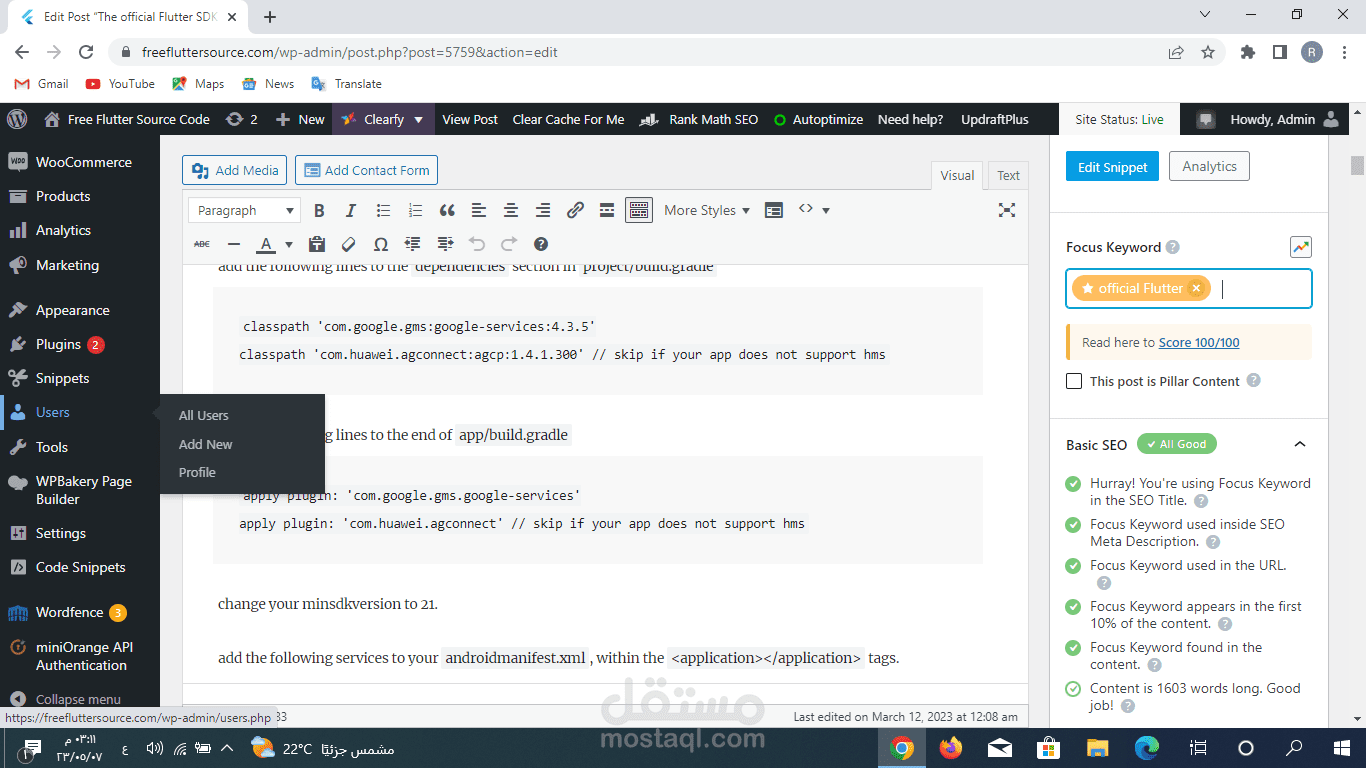This screenshot has width=1366, height=768.
Task: Open the Translate bookmark
Action: tap(347, 84)
